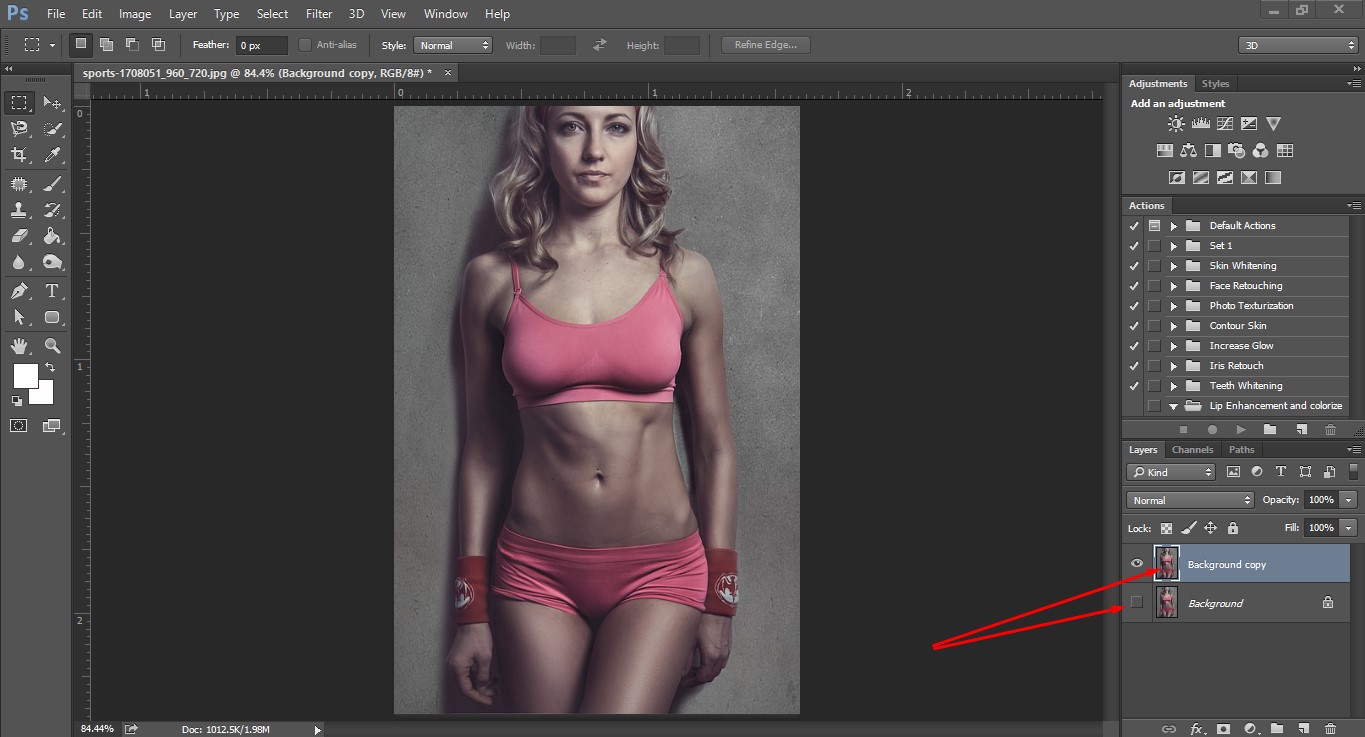Add a Photo Filter adjustment

click(x=1237, y=151)
